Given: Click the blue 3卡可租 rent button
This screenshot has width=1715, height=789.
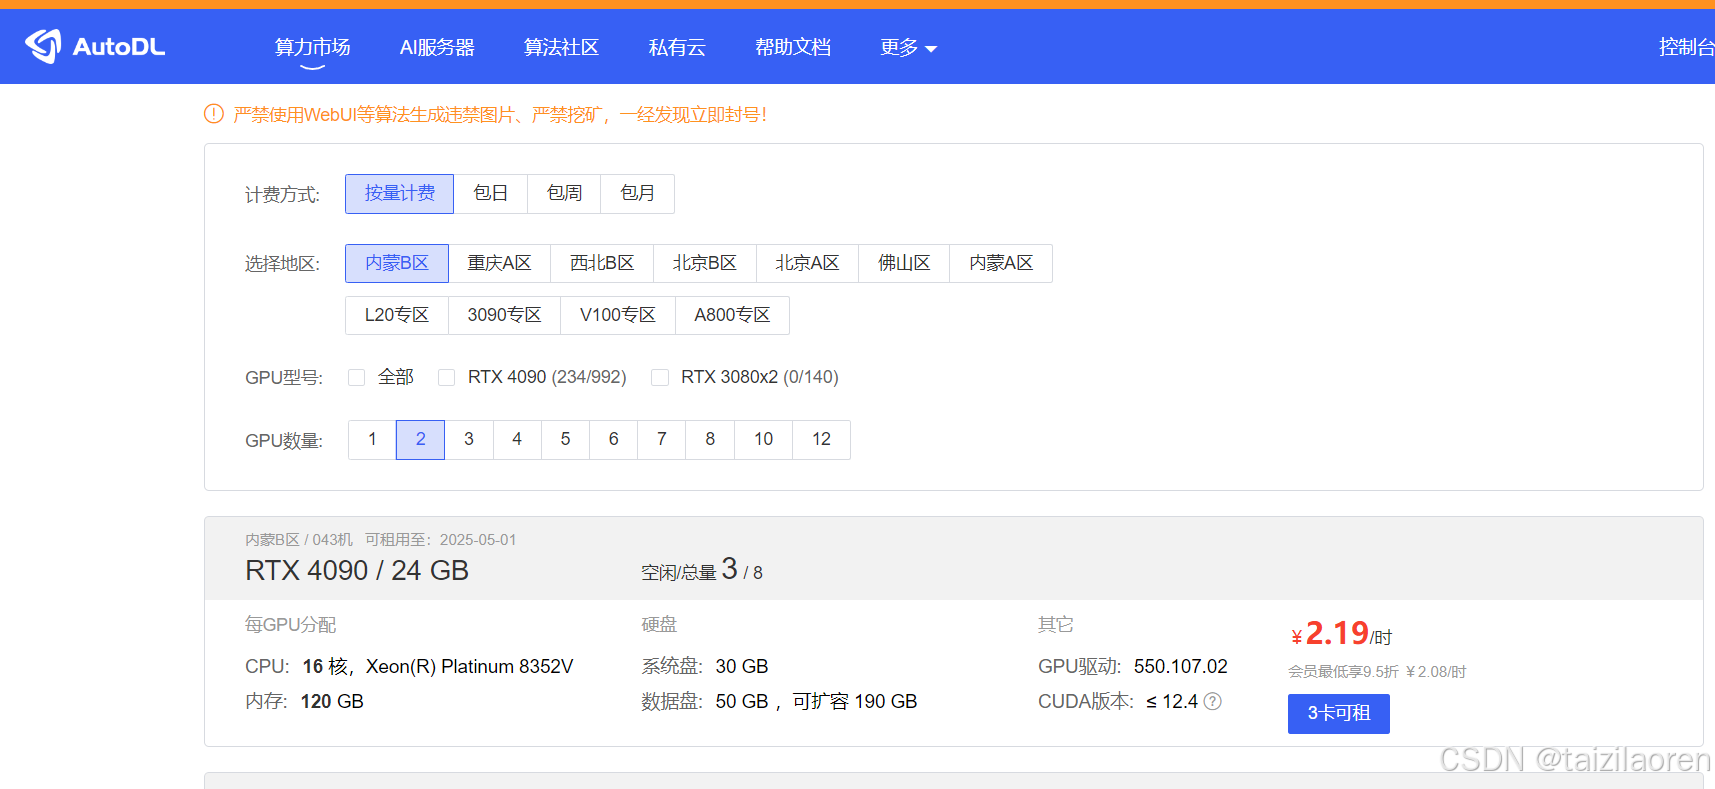Looking at the screenshot, I should point(1338,713).
